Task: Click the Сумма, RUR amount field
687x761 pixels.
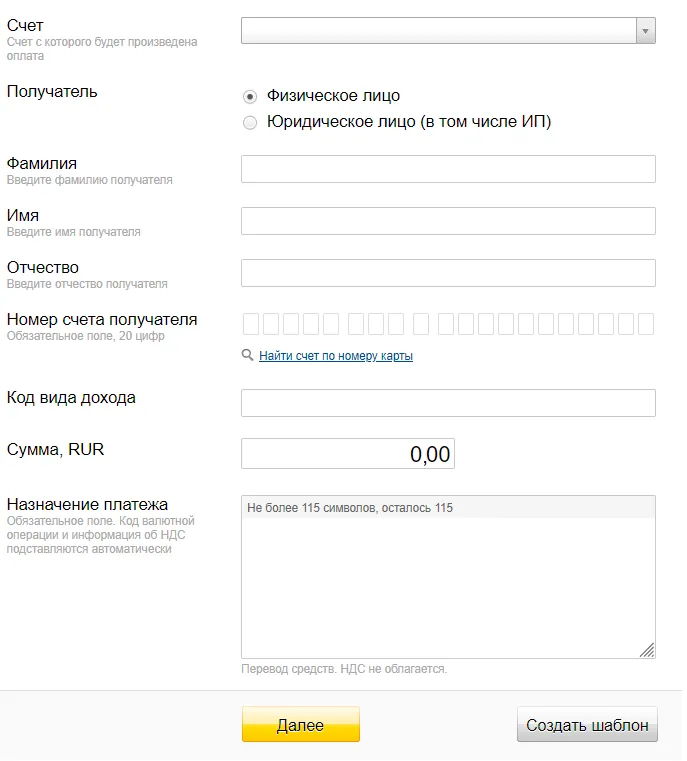Action: pos(348,454)
